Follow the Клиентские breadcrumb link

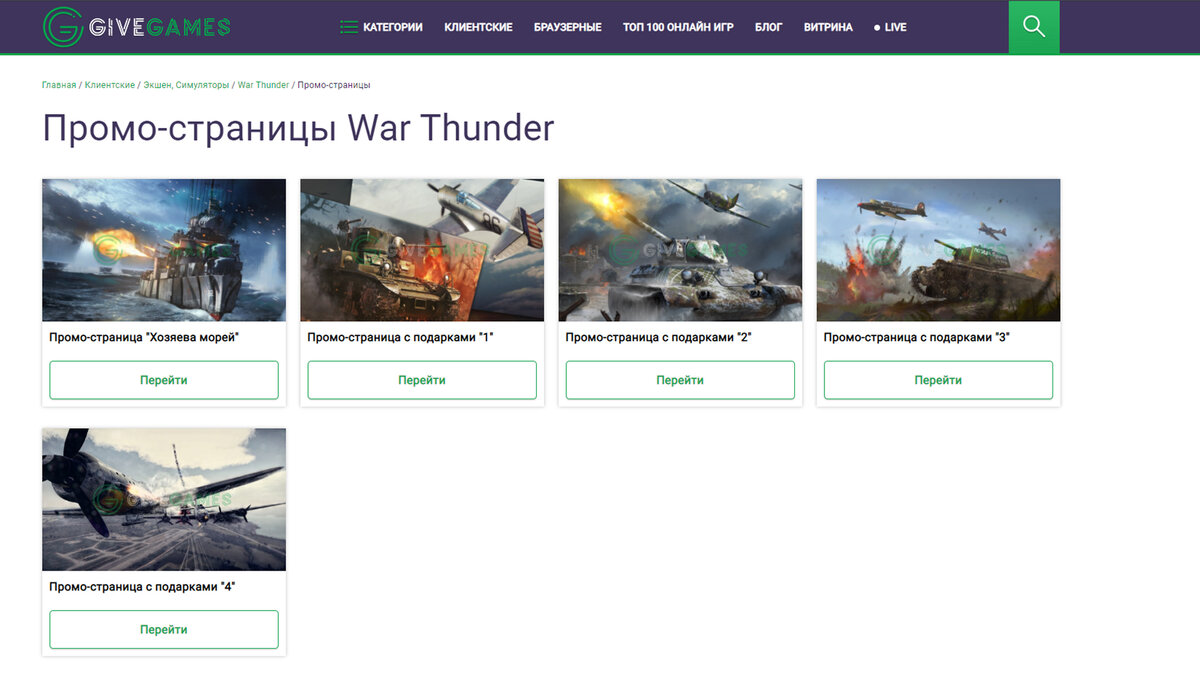110,85
